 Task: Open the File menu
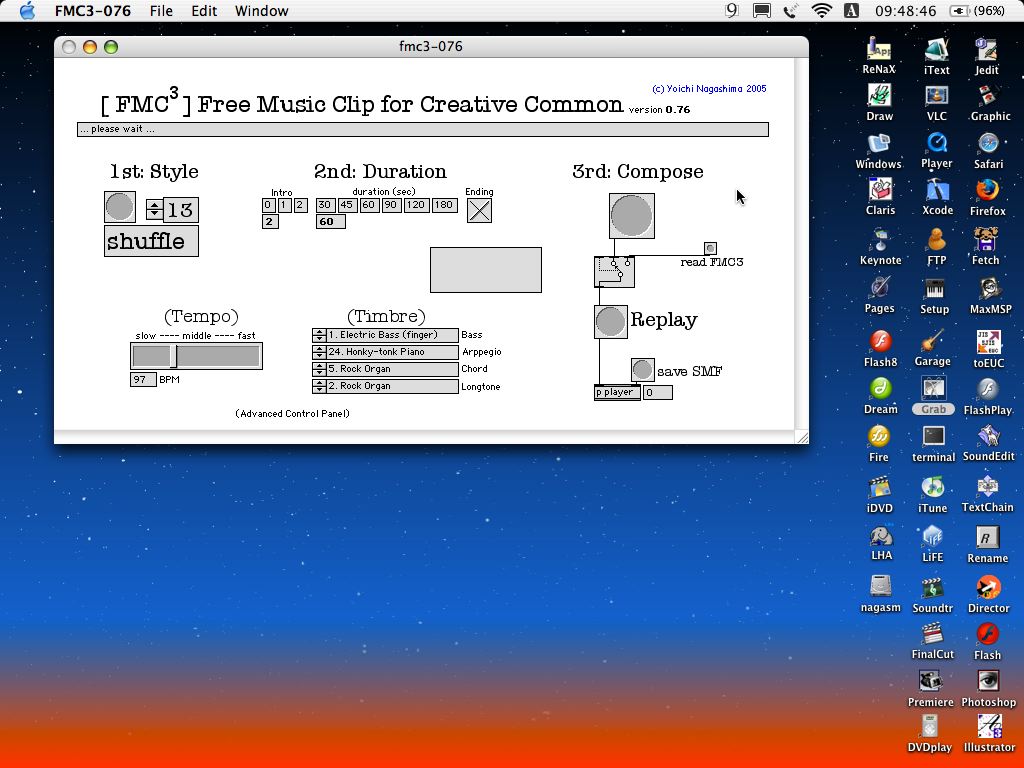161,11
